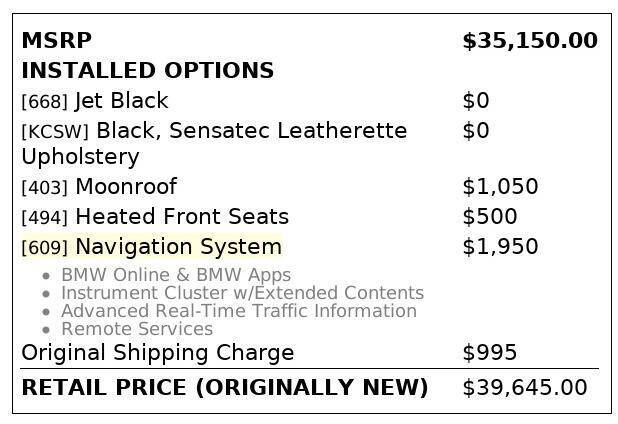This screenshot has width=618, height=424.
Task: Select the $35,150.00 MSRP amount
Action: (x=529, y=41)
